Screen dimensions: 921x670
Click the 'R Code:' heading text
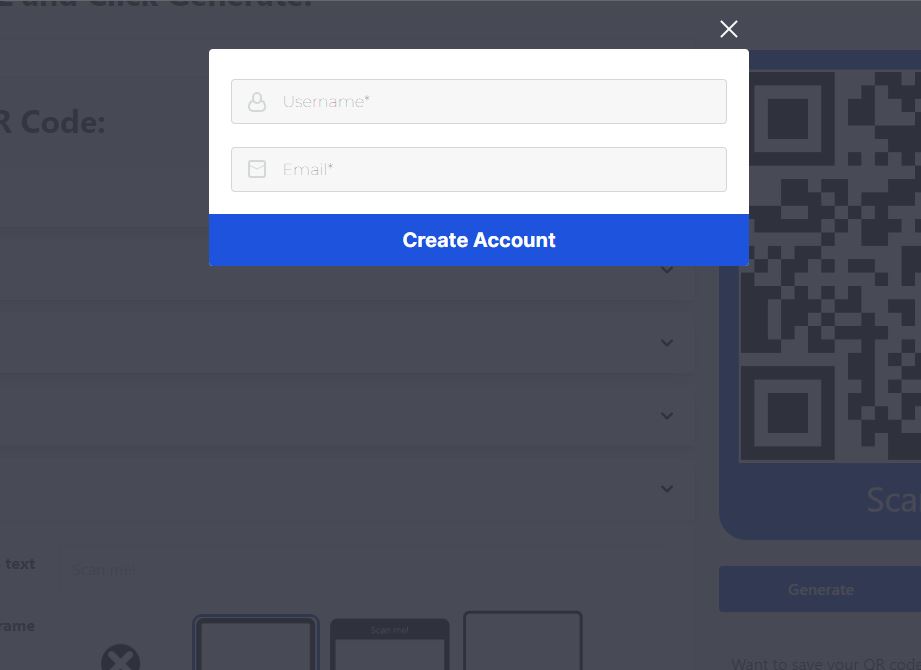pos(52,123)
